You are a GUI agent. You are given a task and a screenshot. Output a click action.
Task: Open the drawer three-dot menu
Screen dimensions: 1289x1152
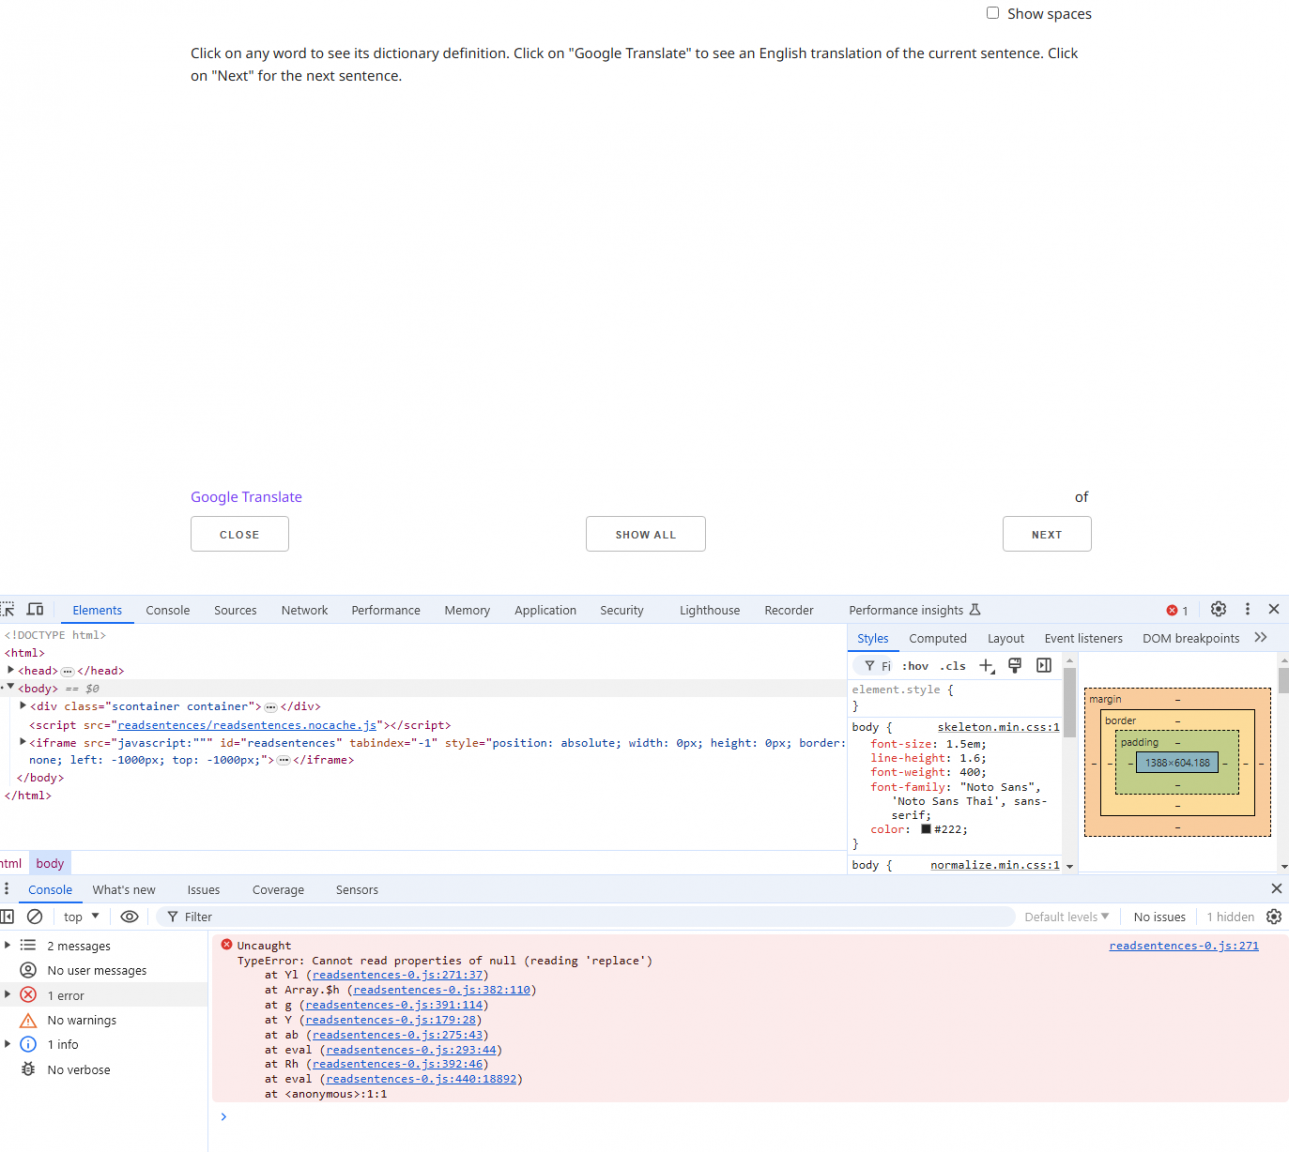click(7, 889)
